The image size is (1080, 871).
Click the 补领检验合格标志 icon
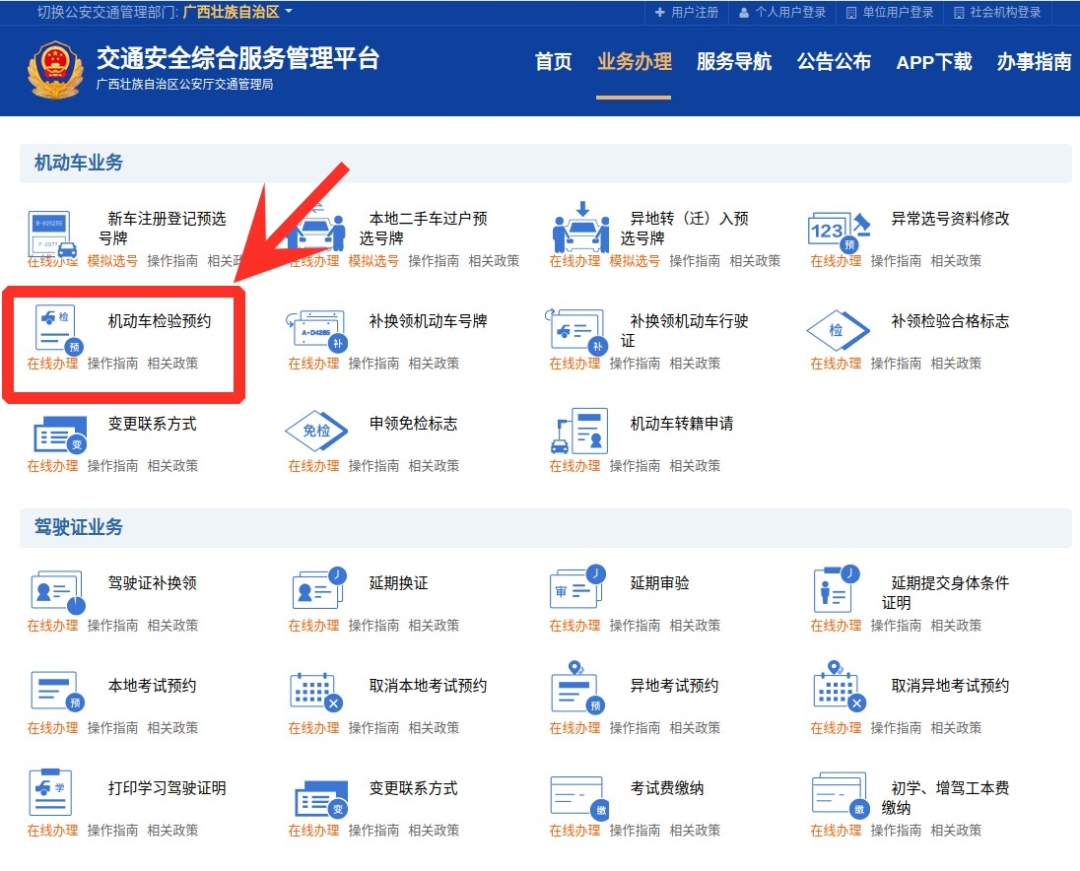[x=838, y=328]
